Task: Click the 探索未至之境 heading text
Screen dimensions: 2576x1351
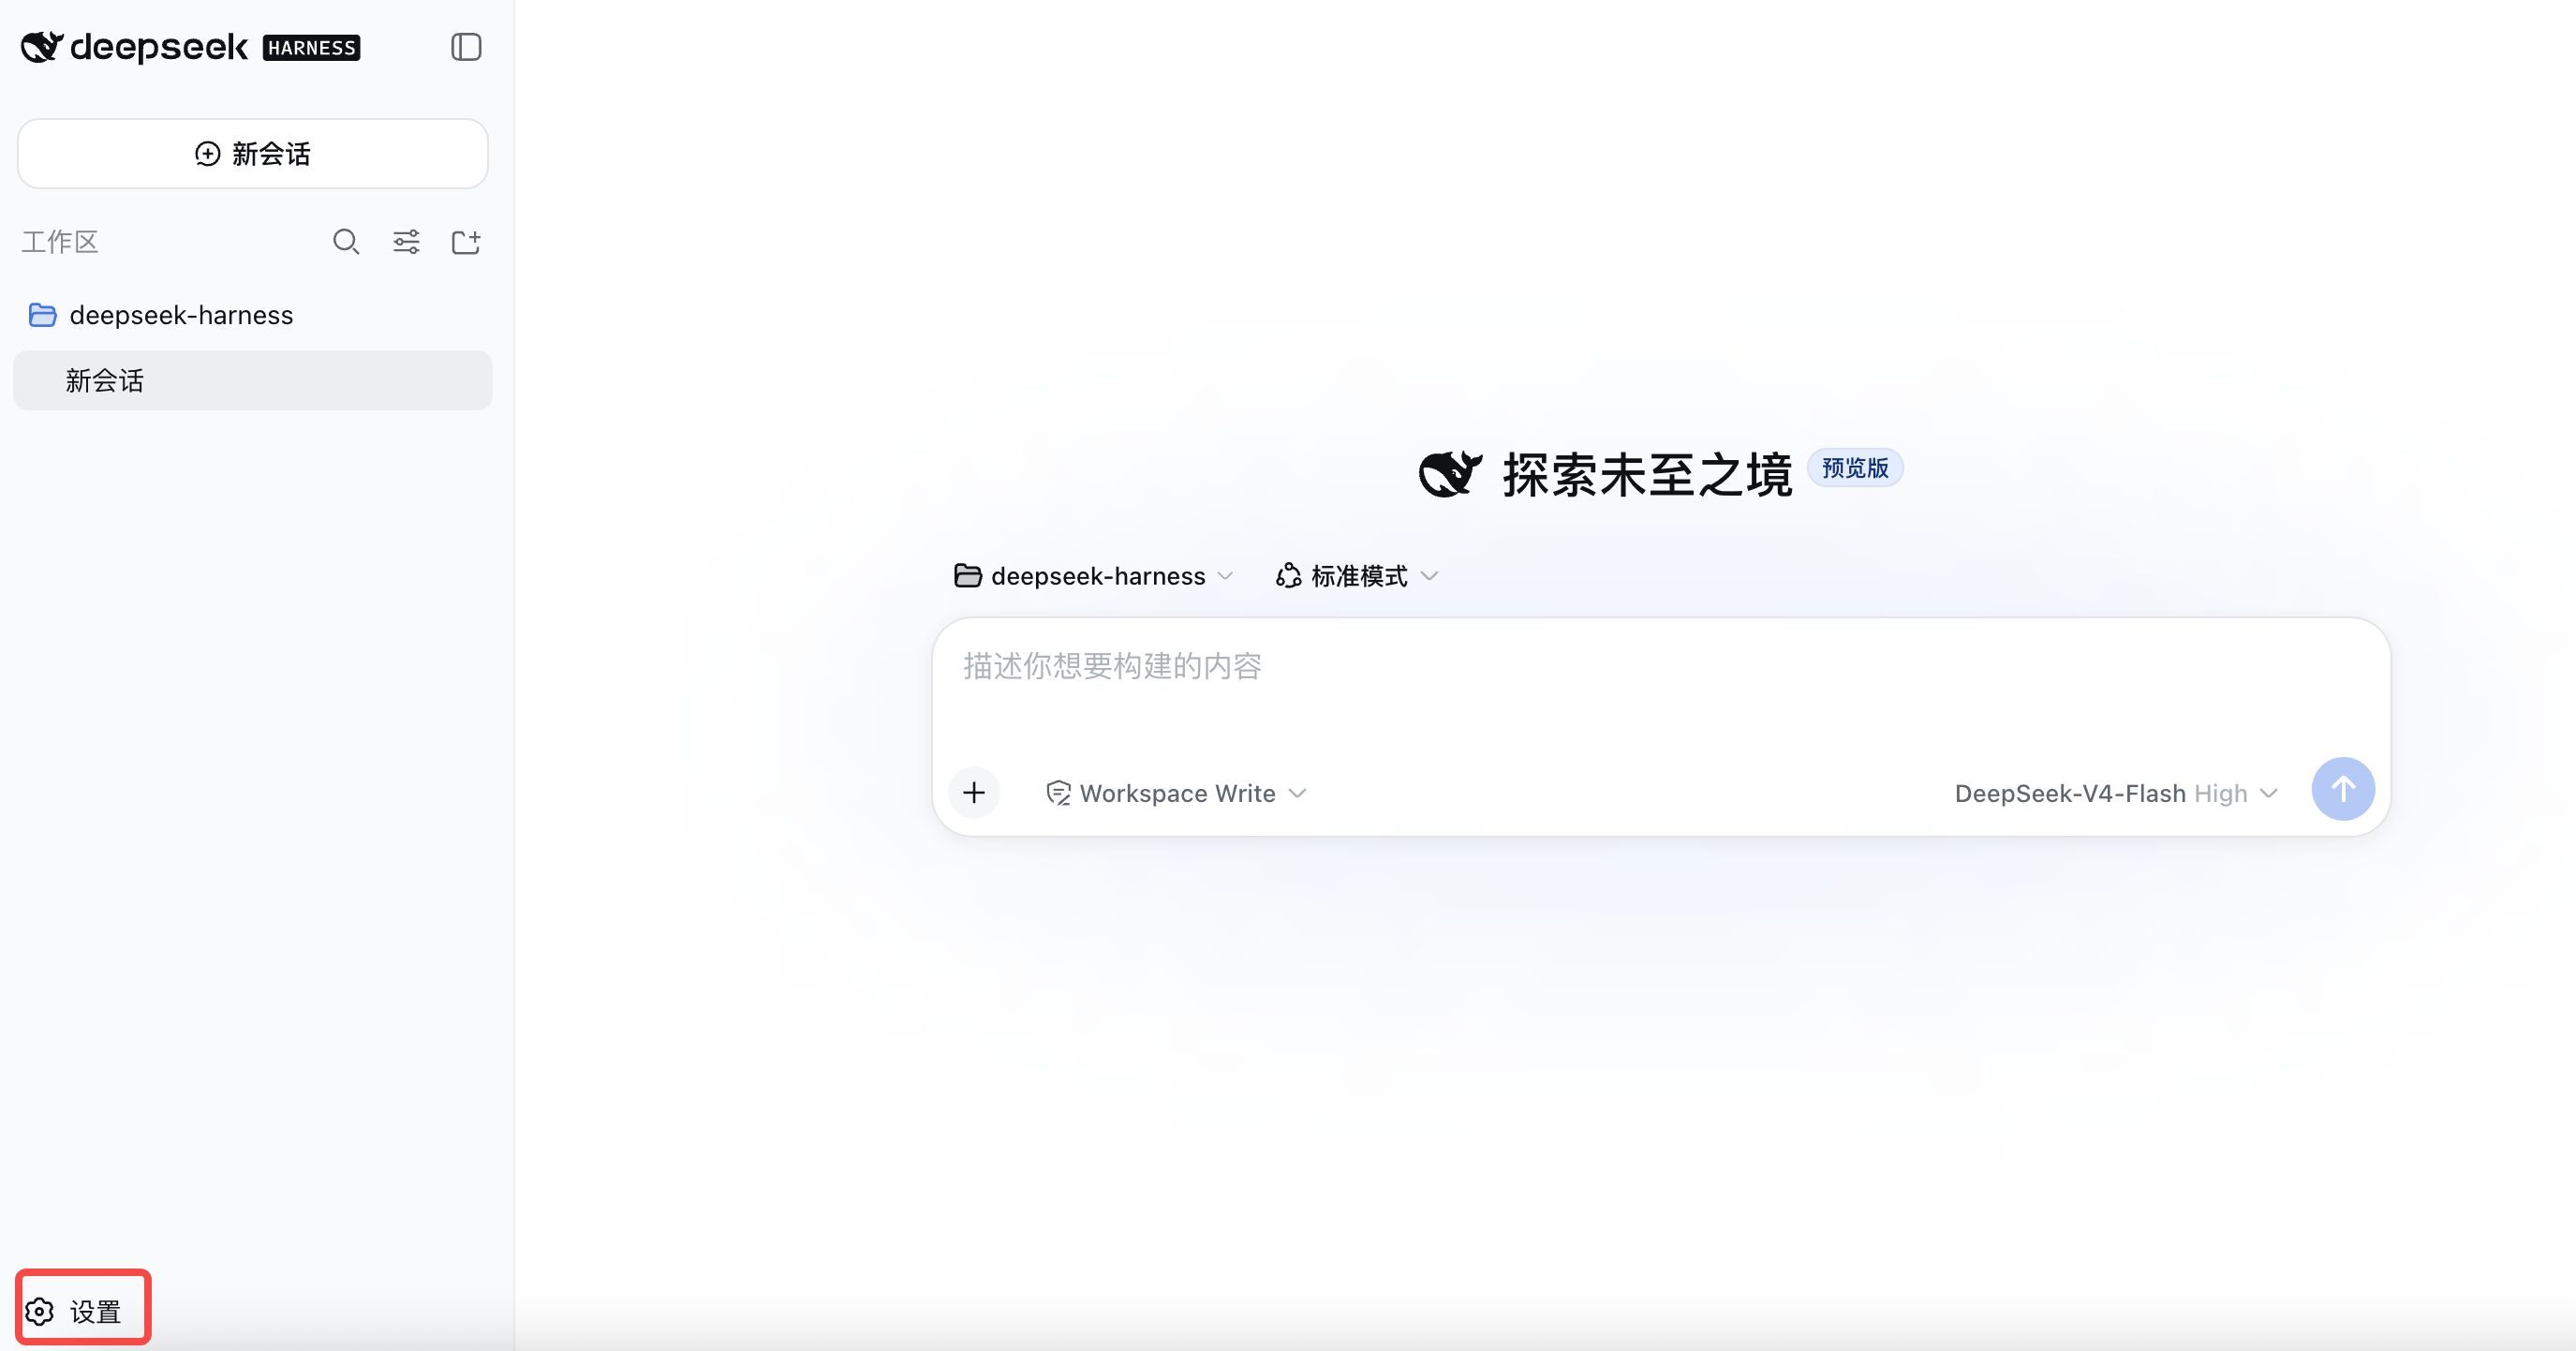Action: click(x=1647, y=474)
